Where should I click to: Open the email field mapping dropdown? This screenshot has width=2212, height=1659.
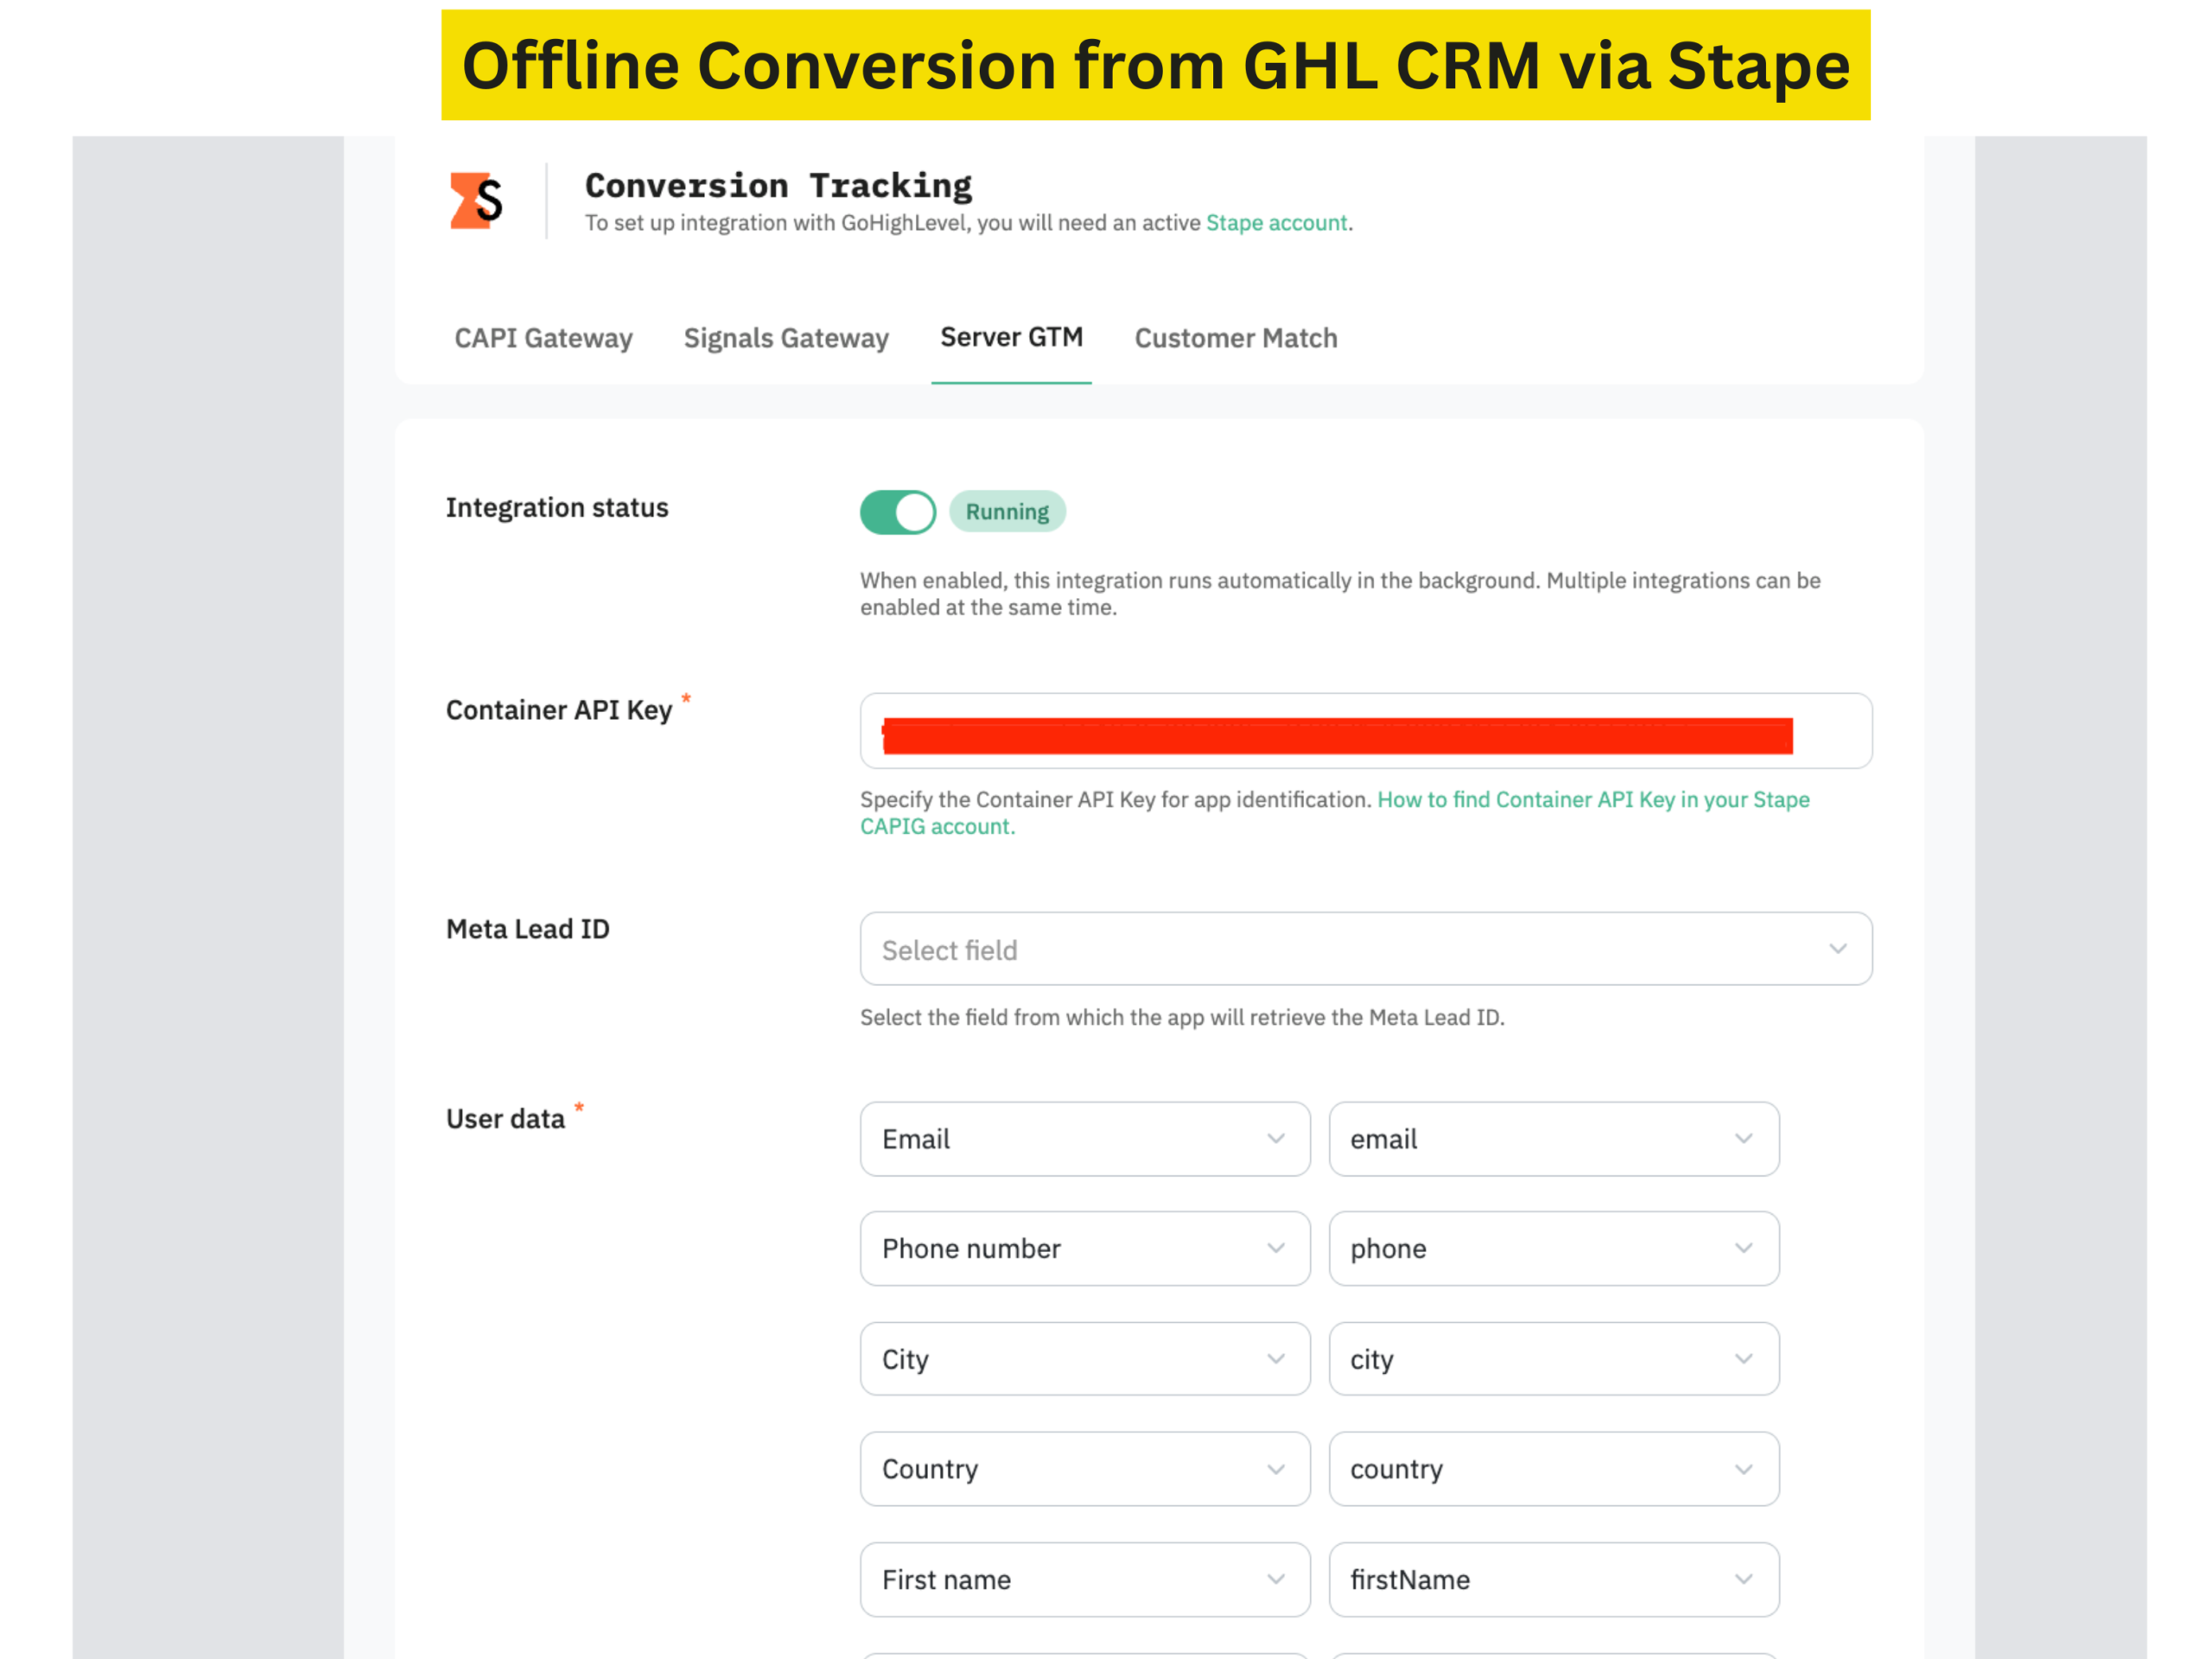pos(1553,1139)
